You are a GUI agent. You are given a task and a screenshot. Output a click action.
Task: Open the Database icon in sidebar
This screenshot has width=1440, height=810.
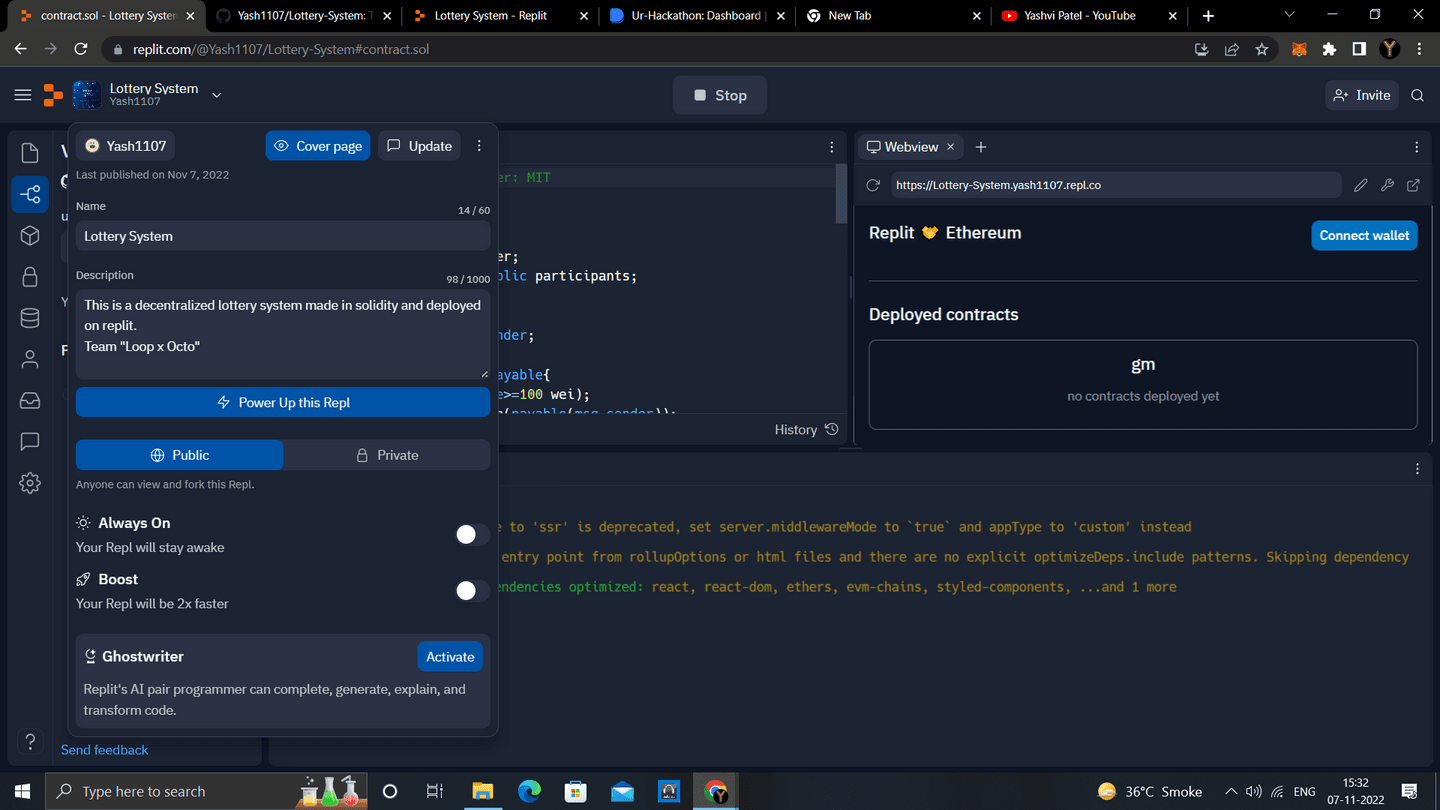point(30,318)
